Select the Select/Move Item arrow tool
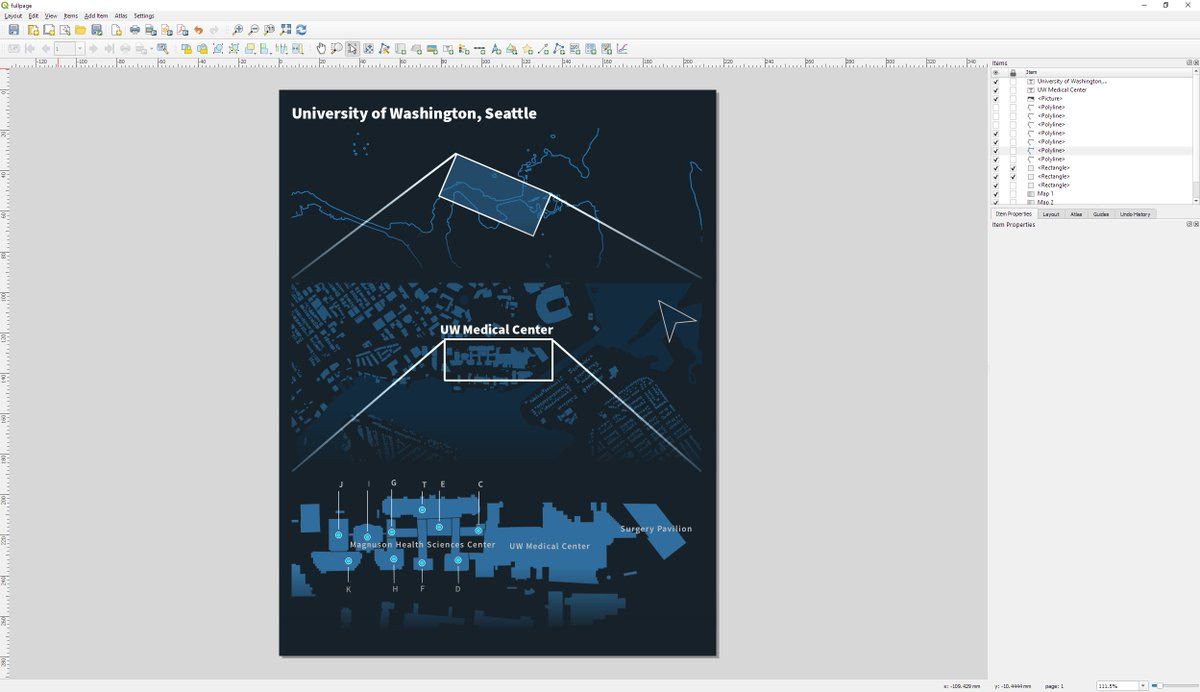Screen dimensions: 1200x692 (x=352, y=48)
